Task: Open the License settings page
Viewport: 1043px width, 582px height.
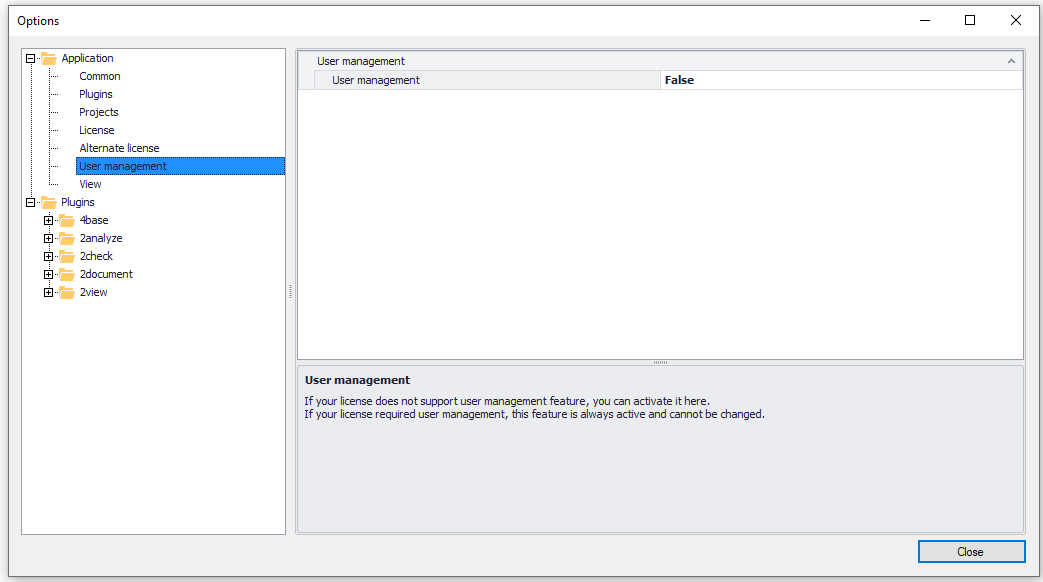Action: point(97,130)
